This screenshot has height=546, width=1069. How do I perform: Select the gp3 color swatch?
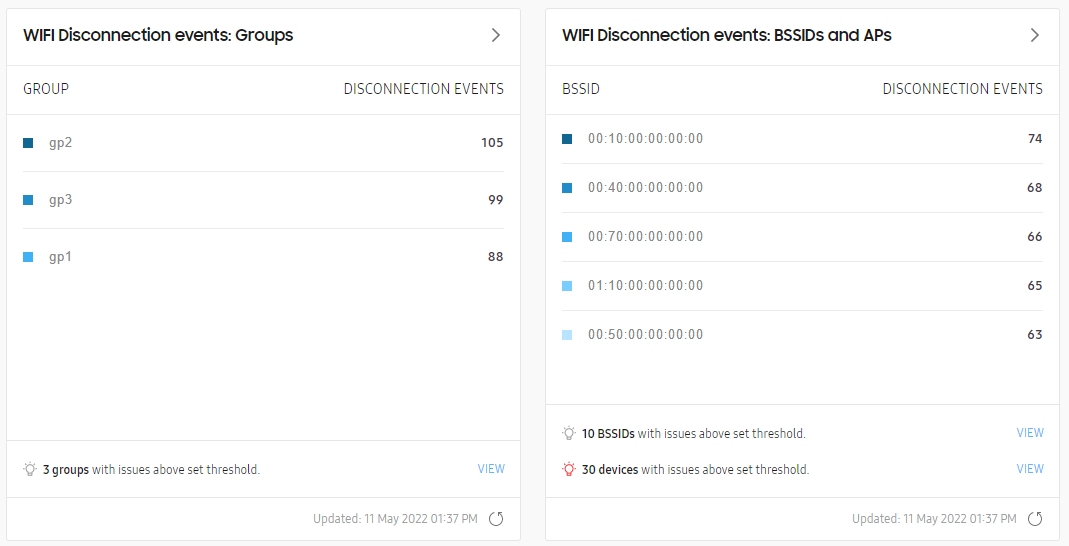tap(28, 200)
